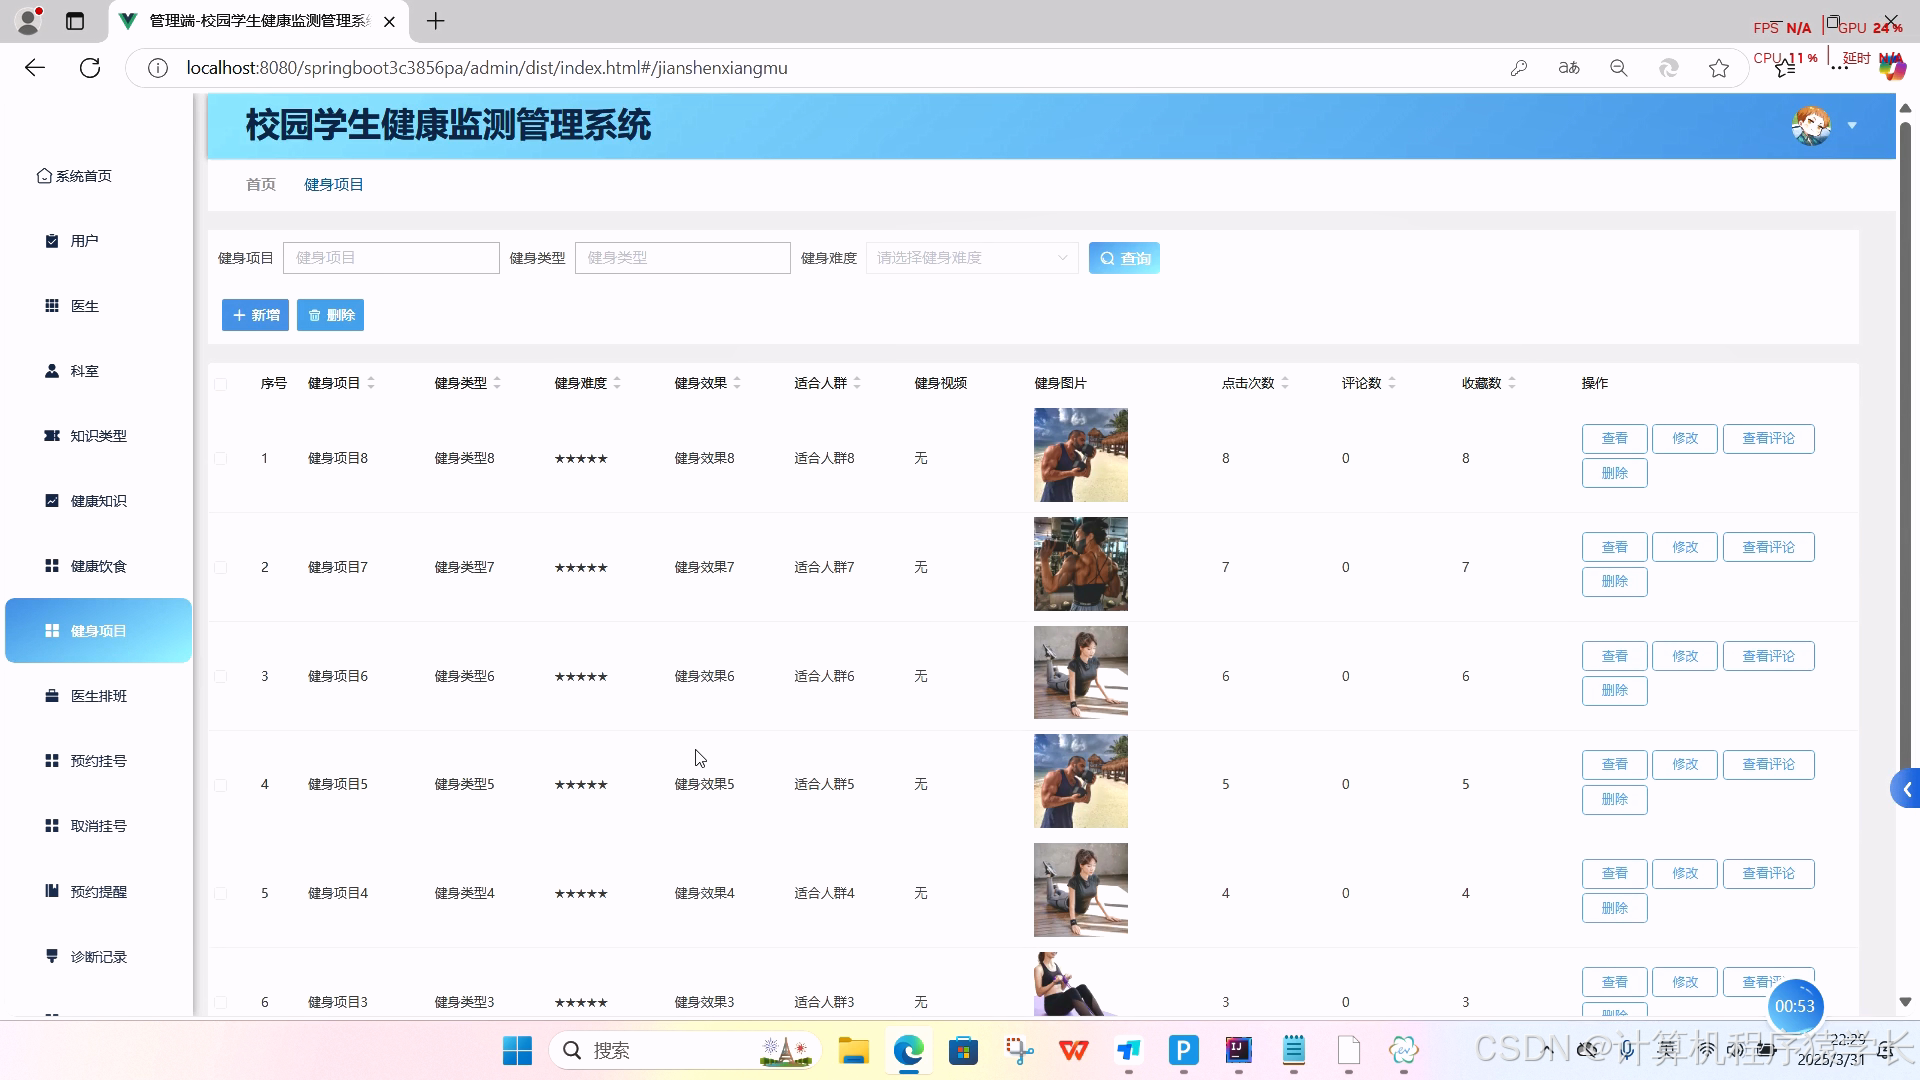The width and height of the screenshot is (1920, 1080).
Task: Open the 健身难度 dropdown selector
Action: tap(970, 257)
